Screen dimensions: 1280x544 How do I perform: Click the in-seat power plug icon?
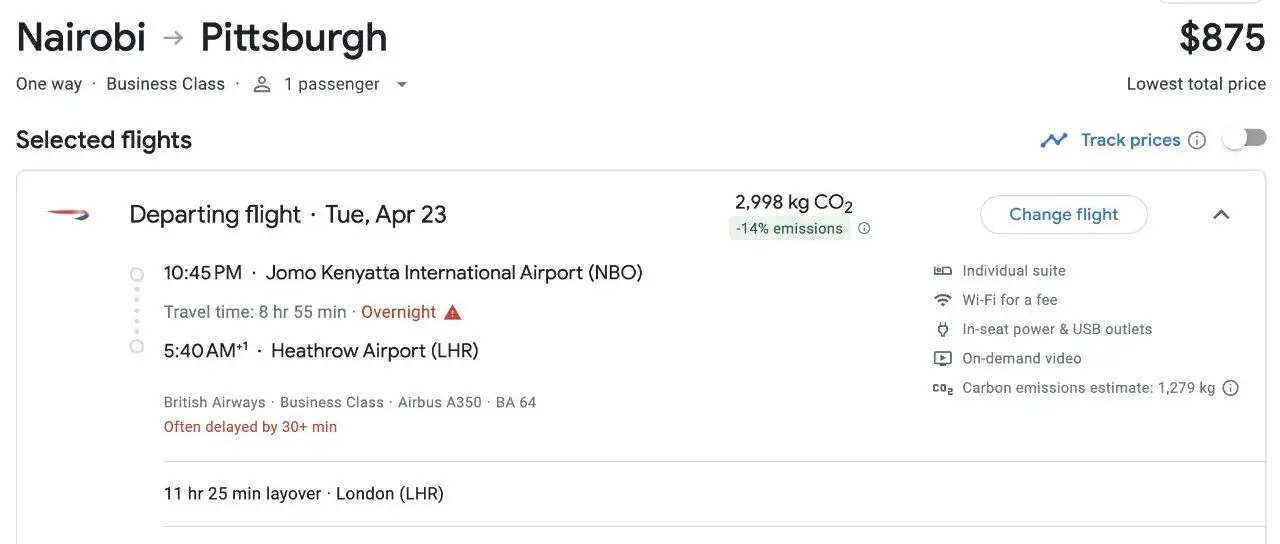942,329
